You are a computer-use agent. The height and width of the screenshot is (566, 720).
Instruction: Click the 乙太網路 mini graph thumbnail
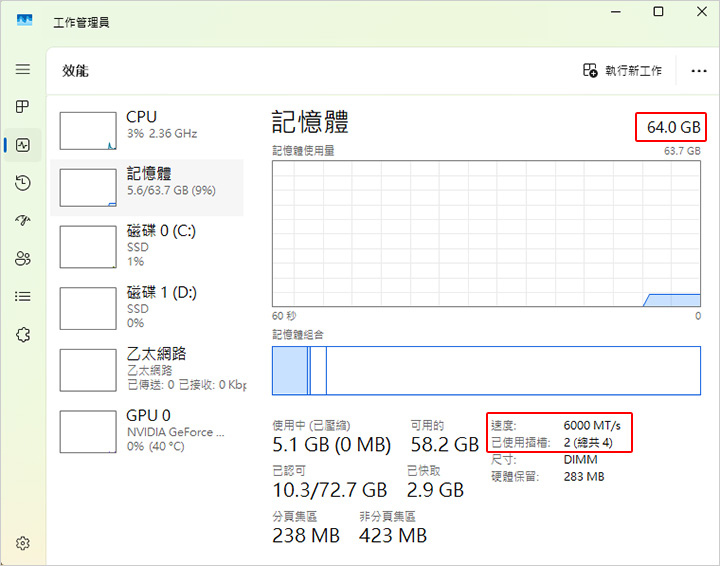pyautogui.click(x=88, y=370)
